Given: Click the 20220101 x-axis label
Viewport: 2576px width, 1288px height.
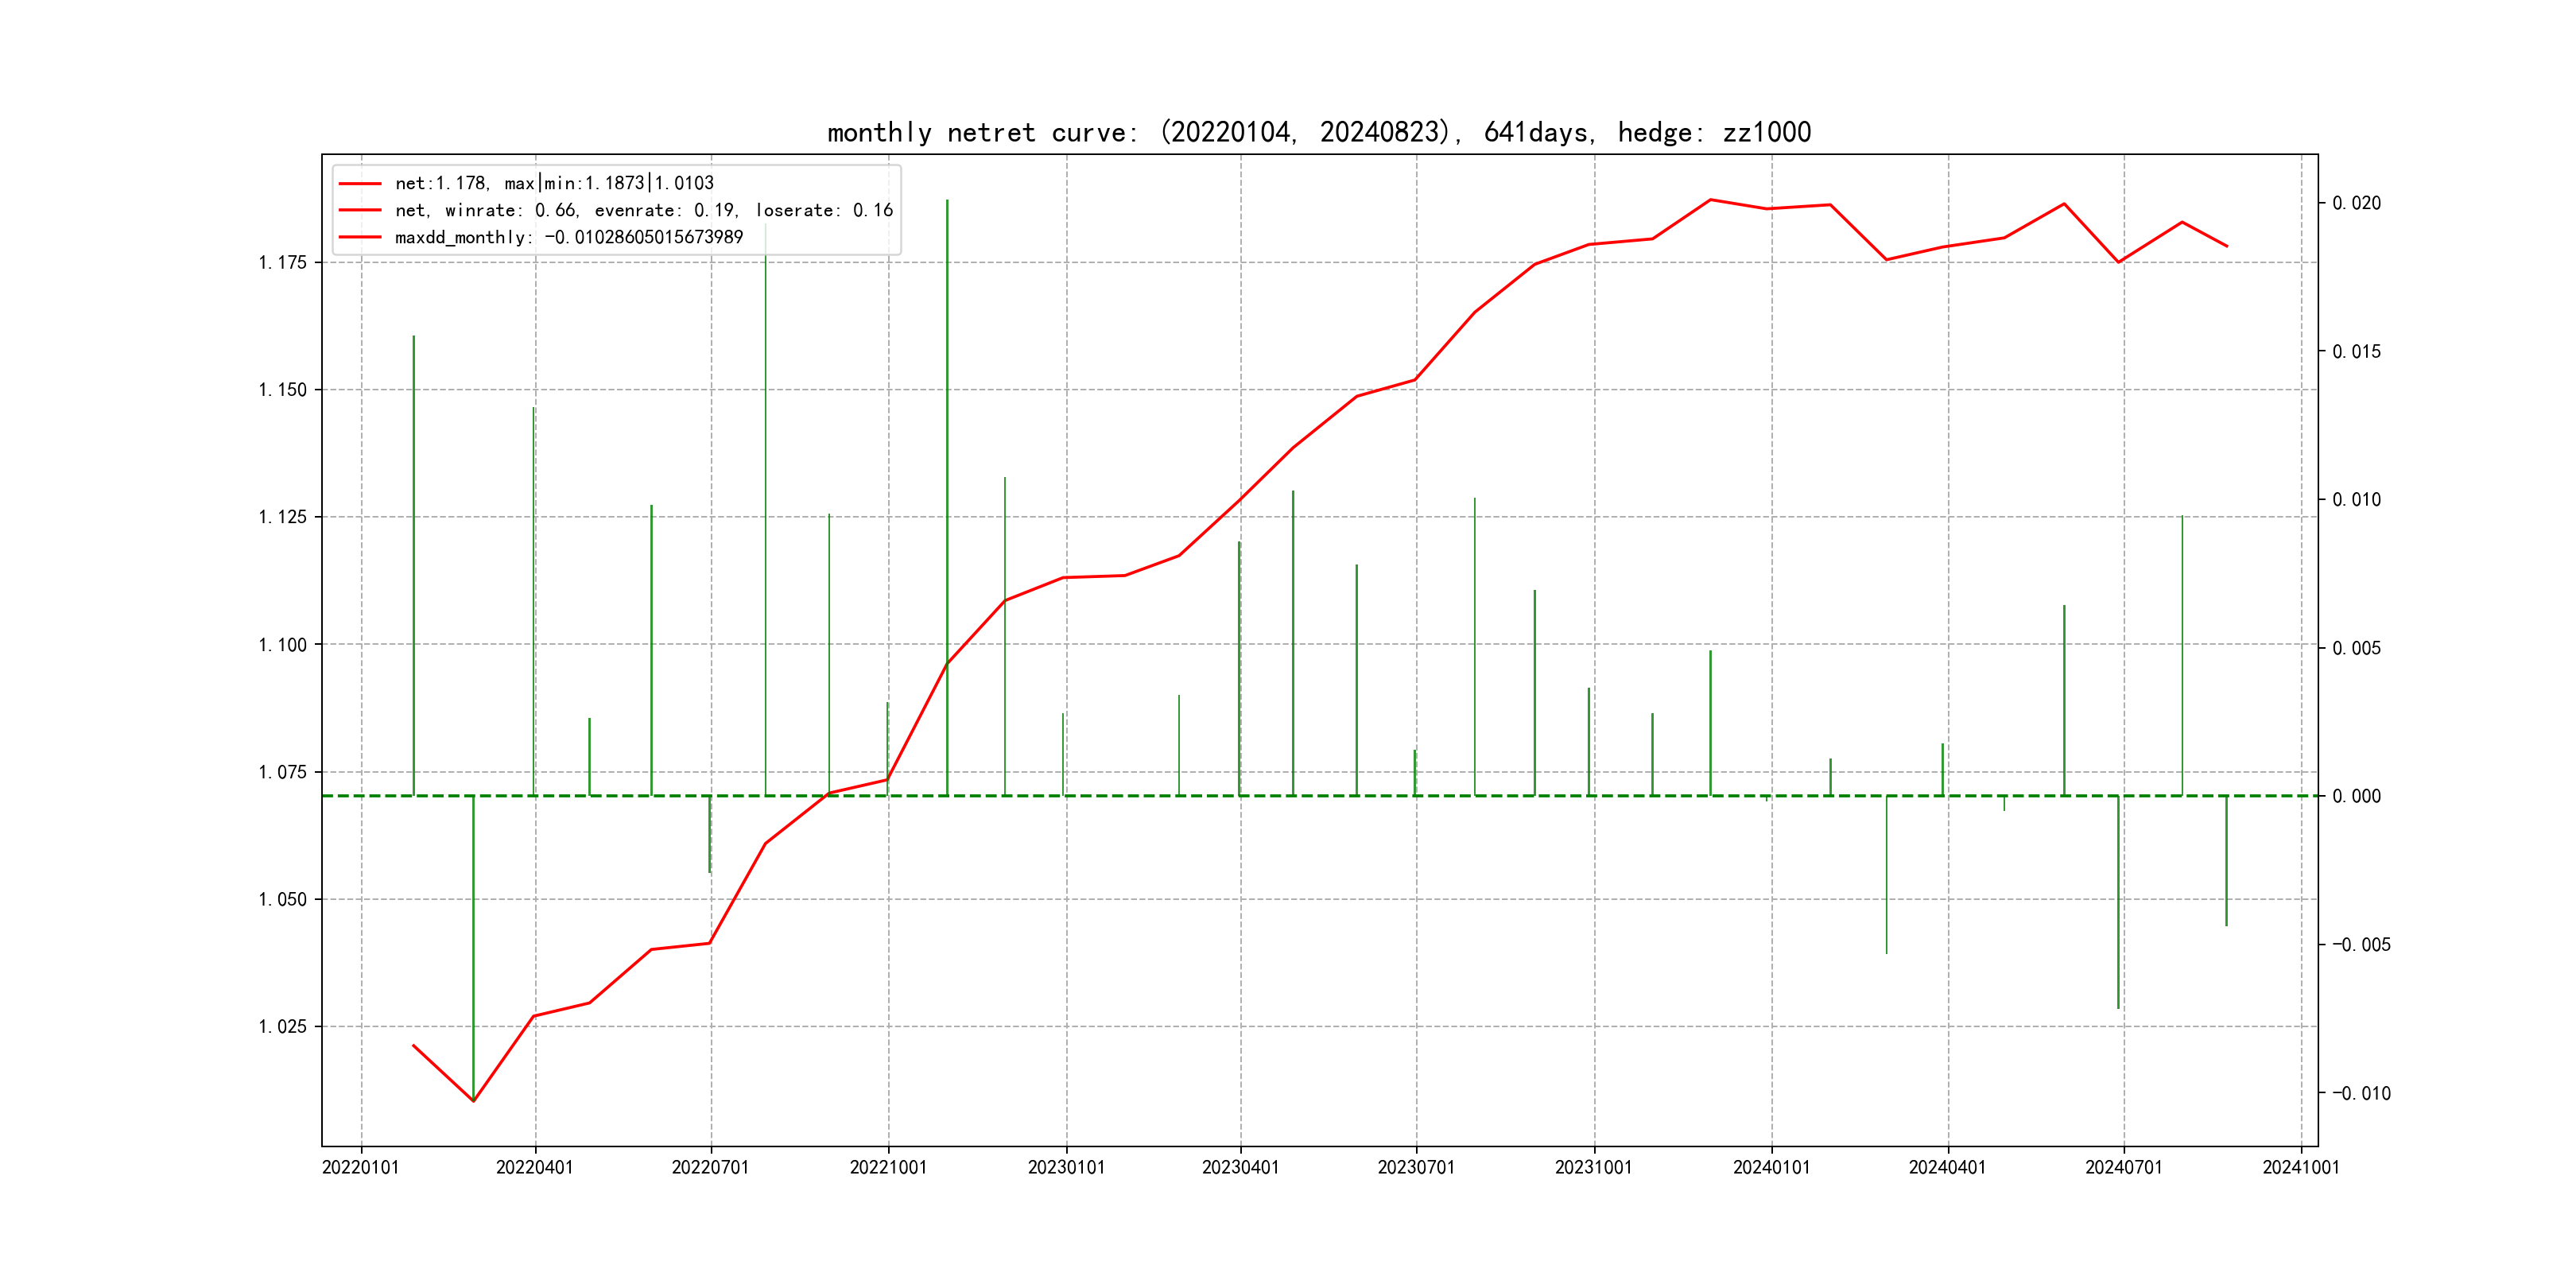Looking at the screenshot, I should 360,1168.
